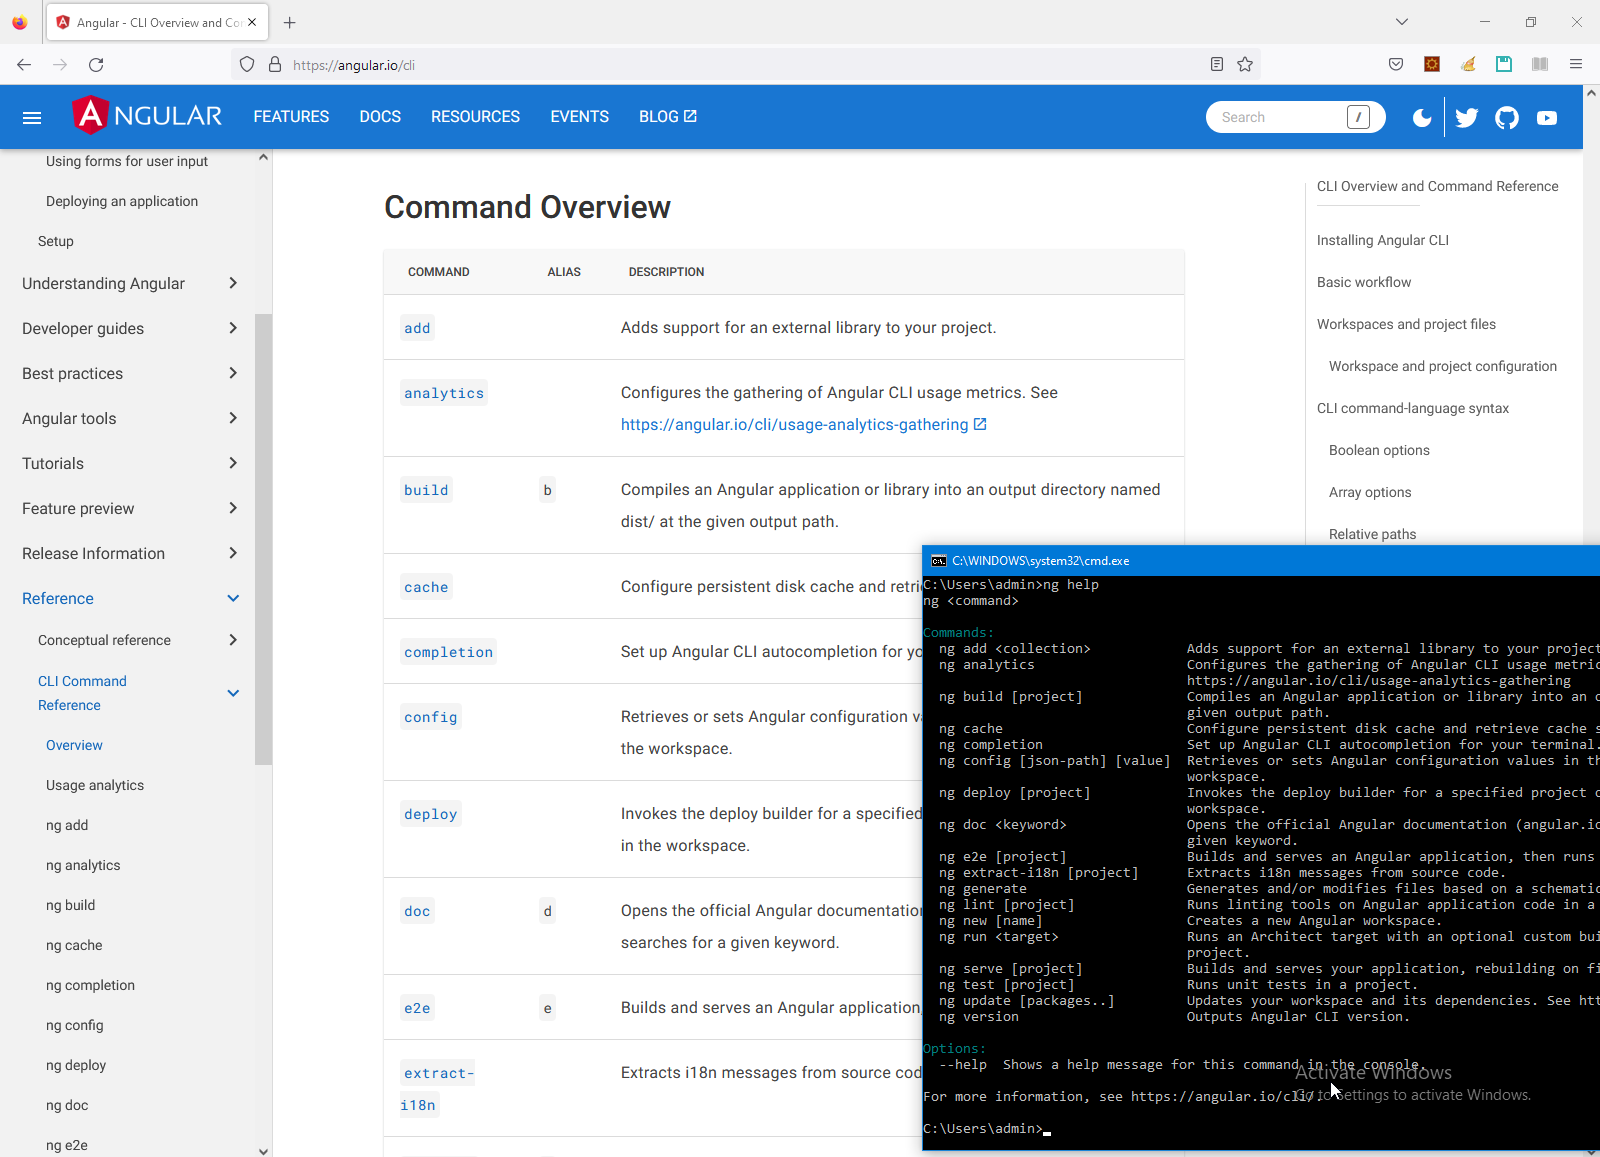The image size is (1600, 1157).
Task: Open the DOCS menu item
Action: pos(380,117)
